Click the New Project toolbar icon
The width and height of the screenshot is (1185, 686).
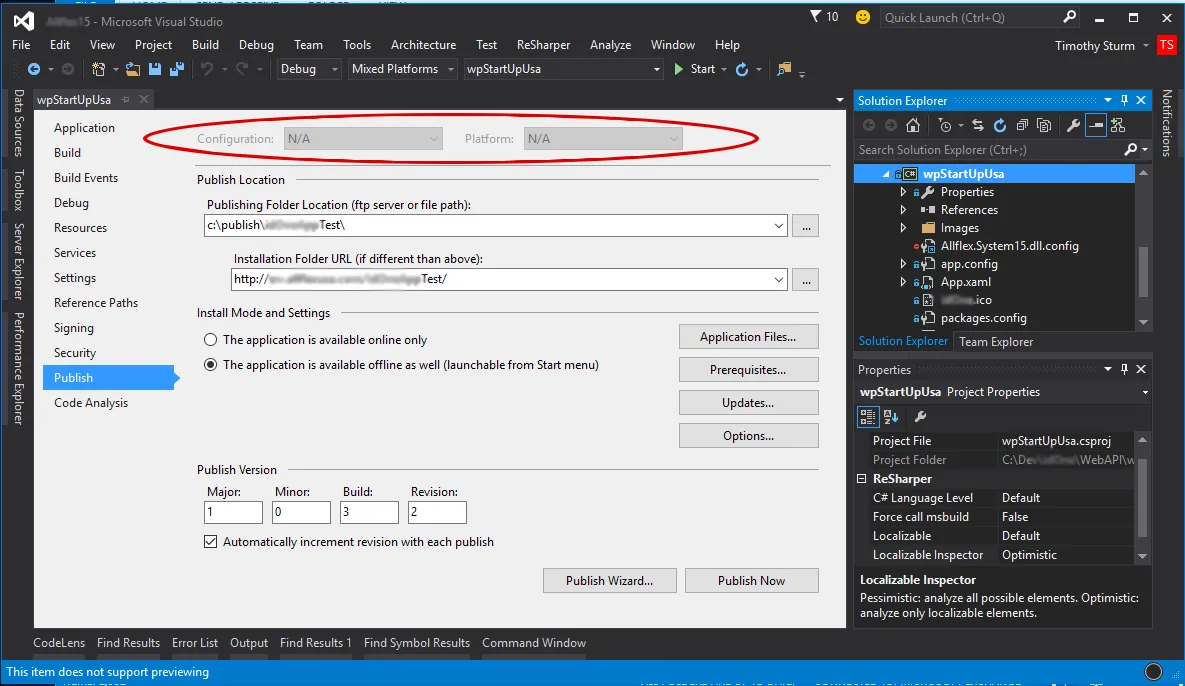98,69
